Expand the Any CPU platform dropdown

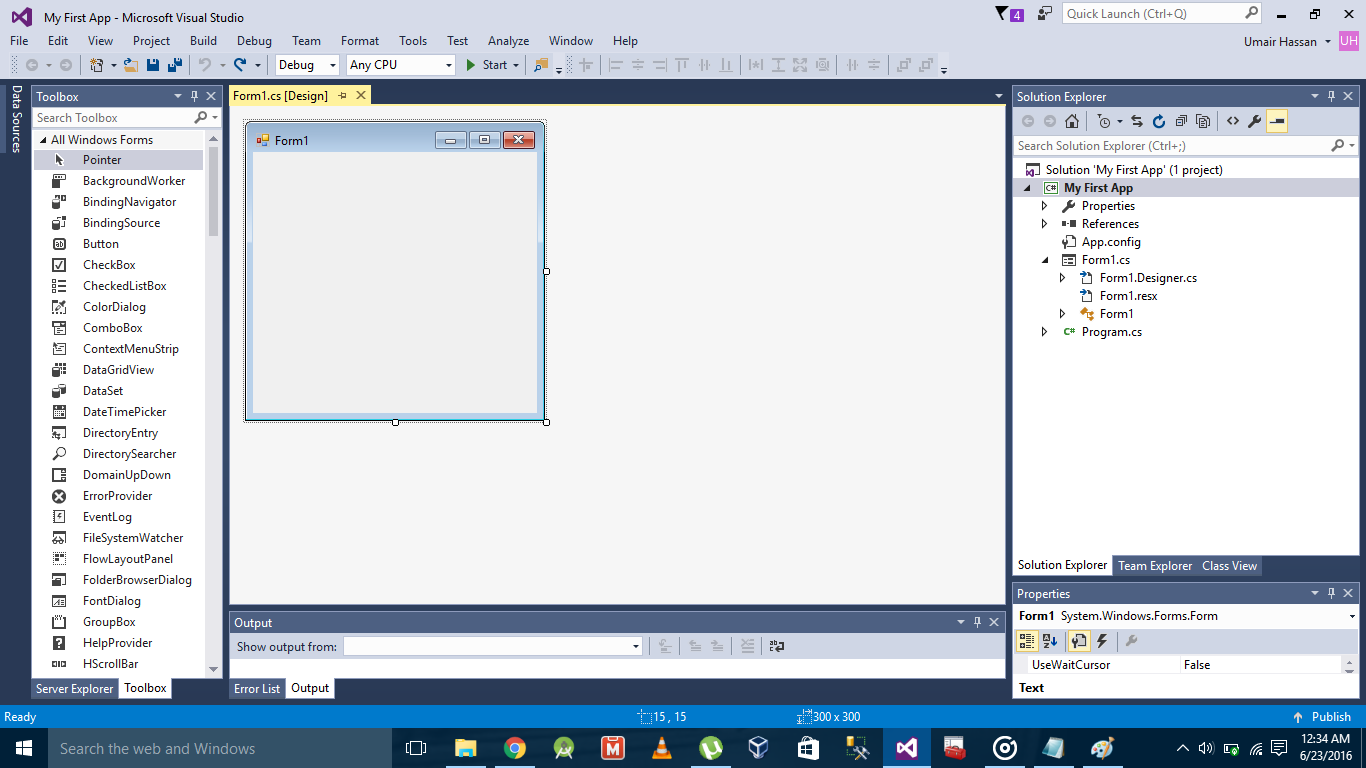pyautogui.click(x=449, y=64)
